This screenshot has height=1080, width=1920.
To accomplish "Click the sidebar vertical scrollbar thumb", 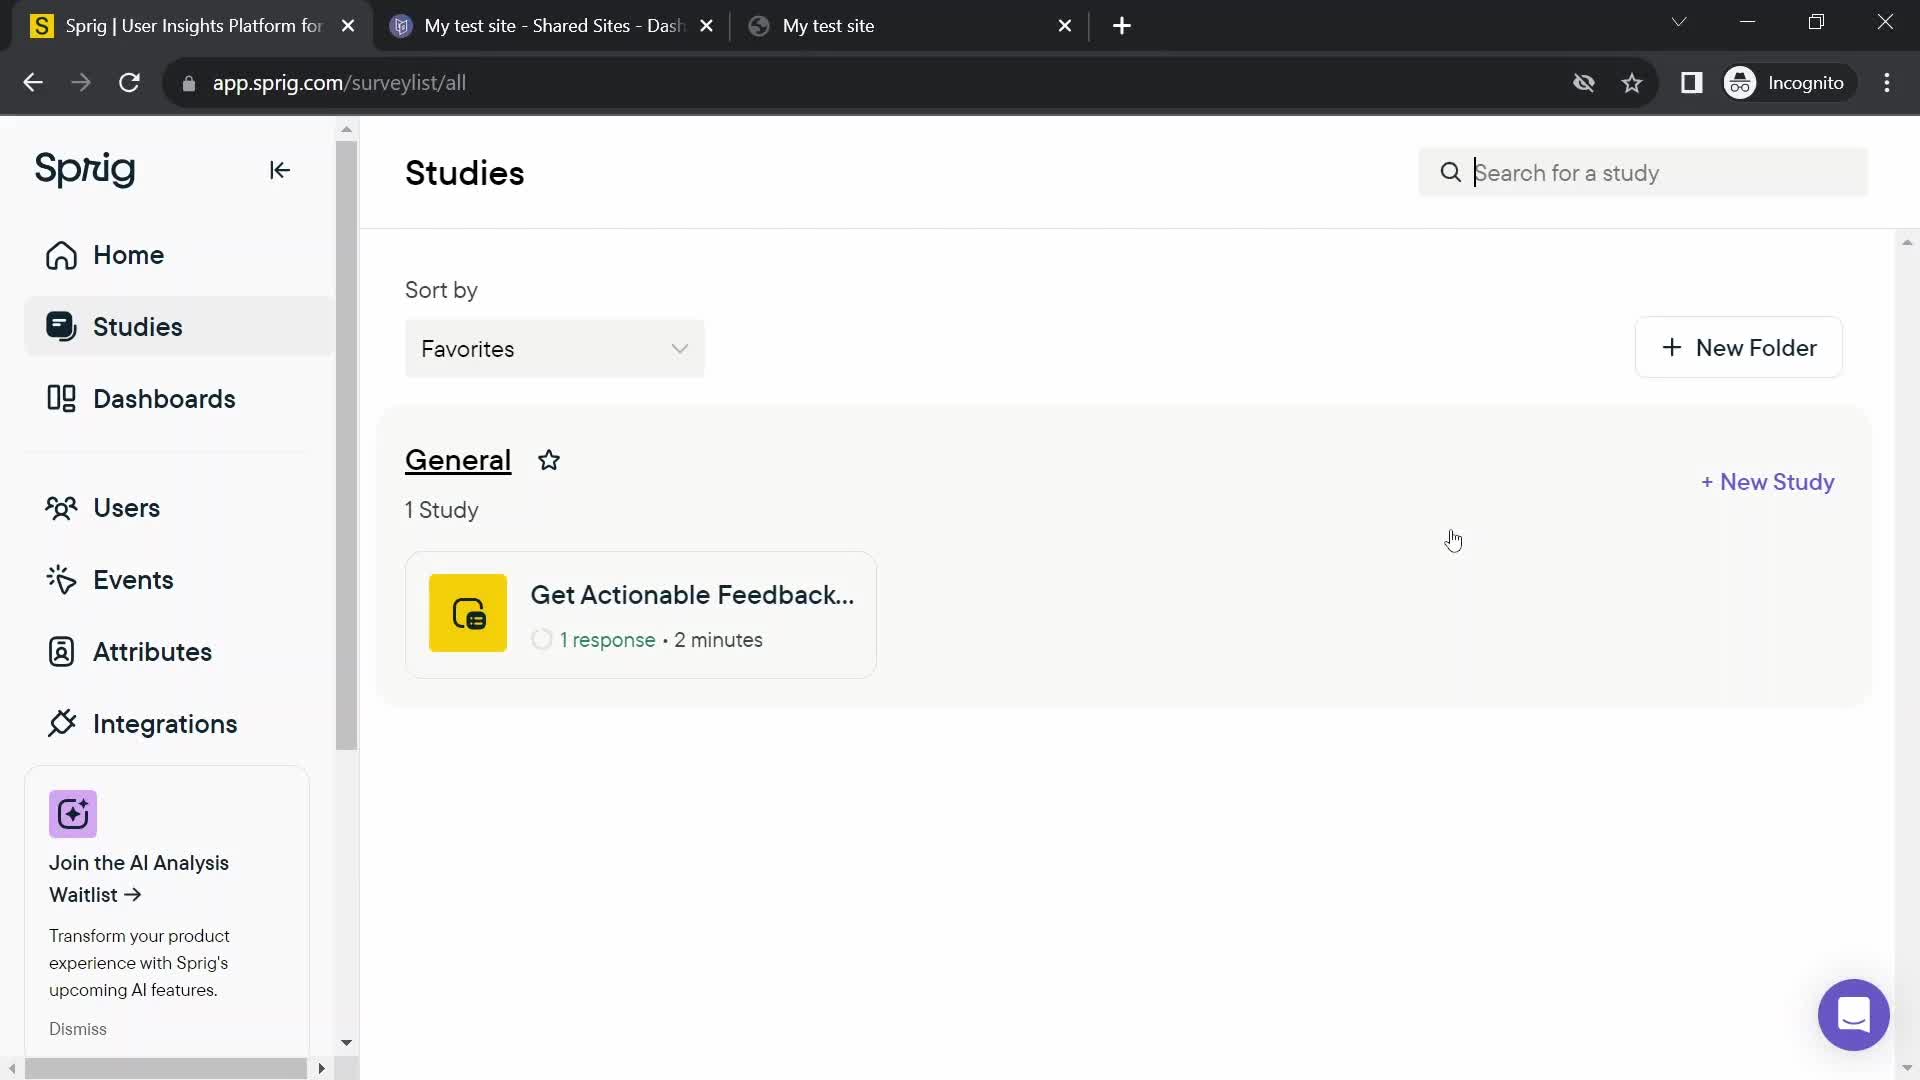I will (346, 445).
